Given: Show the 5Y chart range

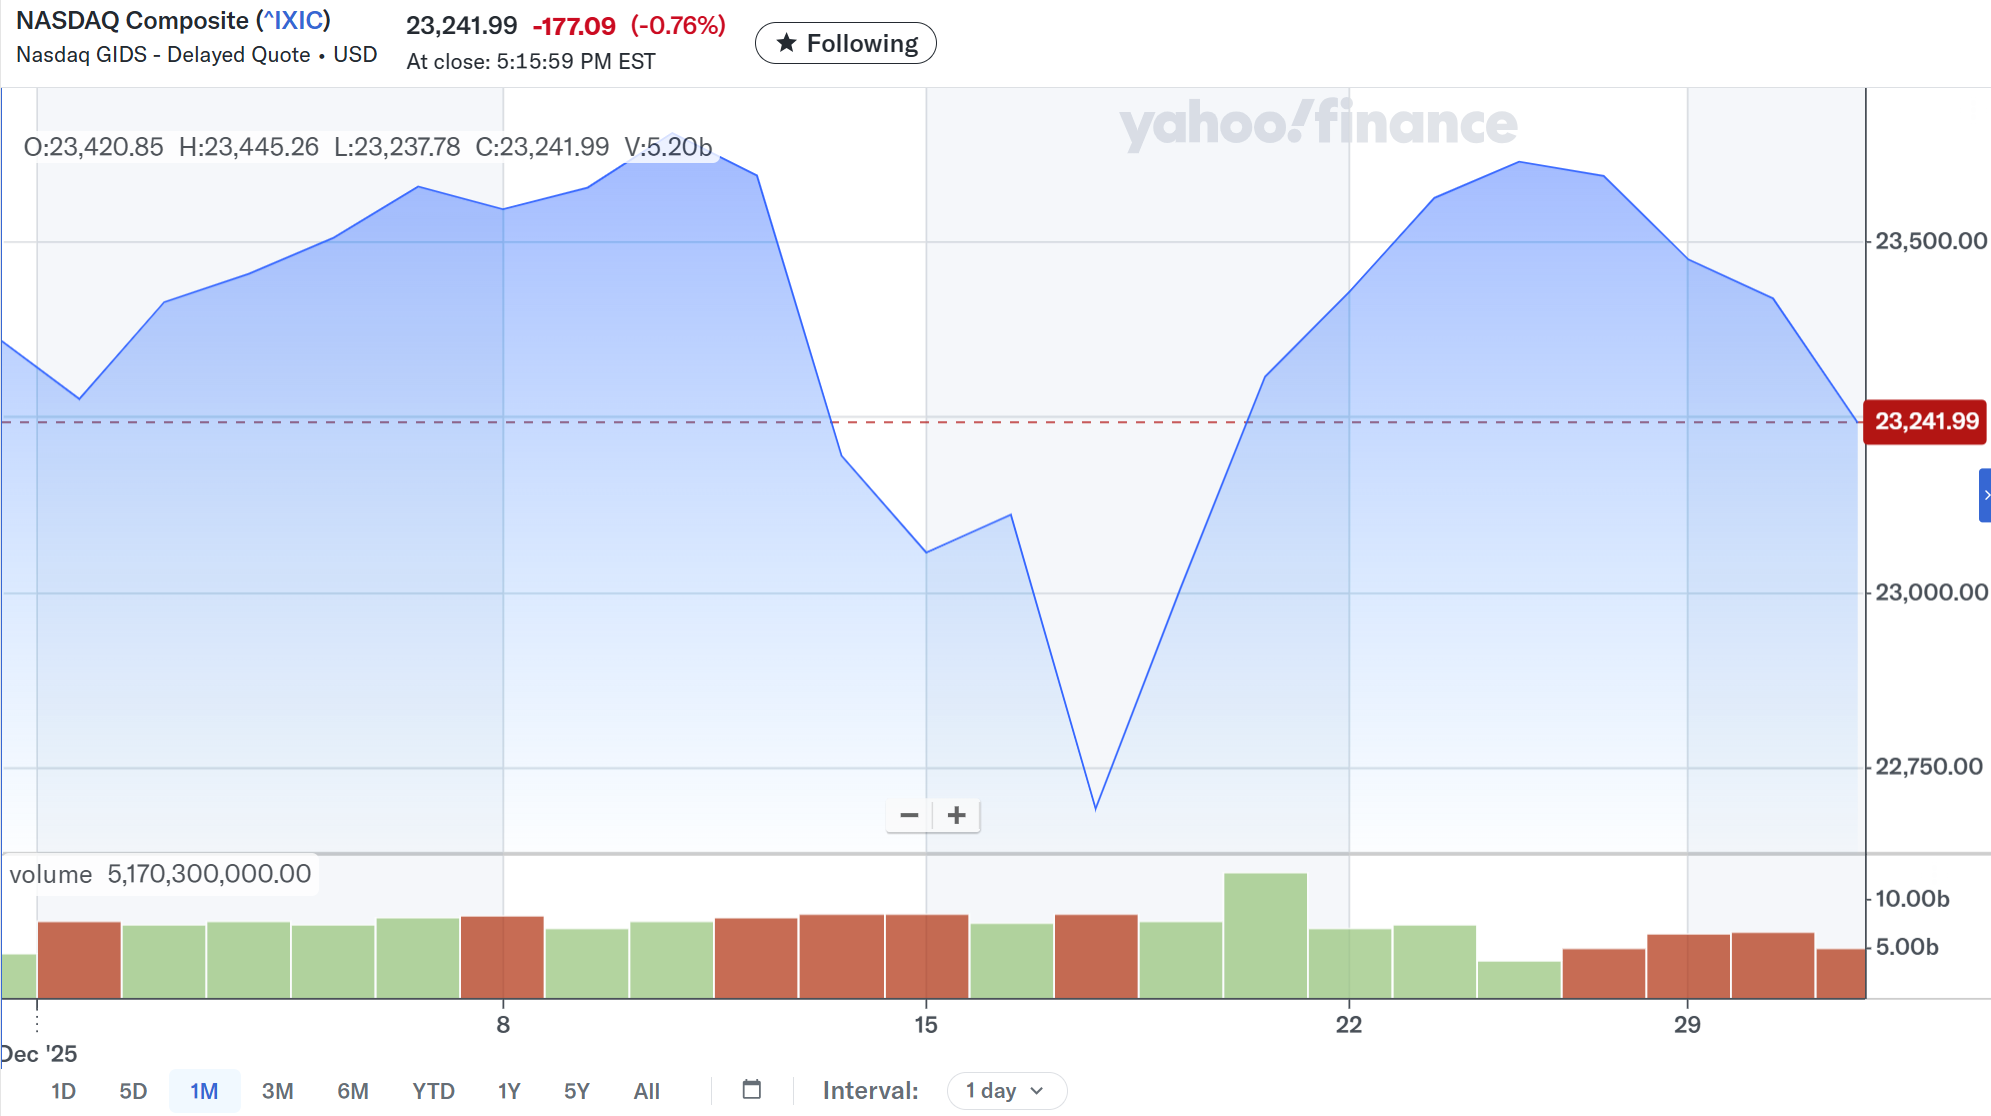Looking at the screenshot, I should tap(577, 1091).
